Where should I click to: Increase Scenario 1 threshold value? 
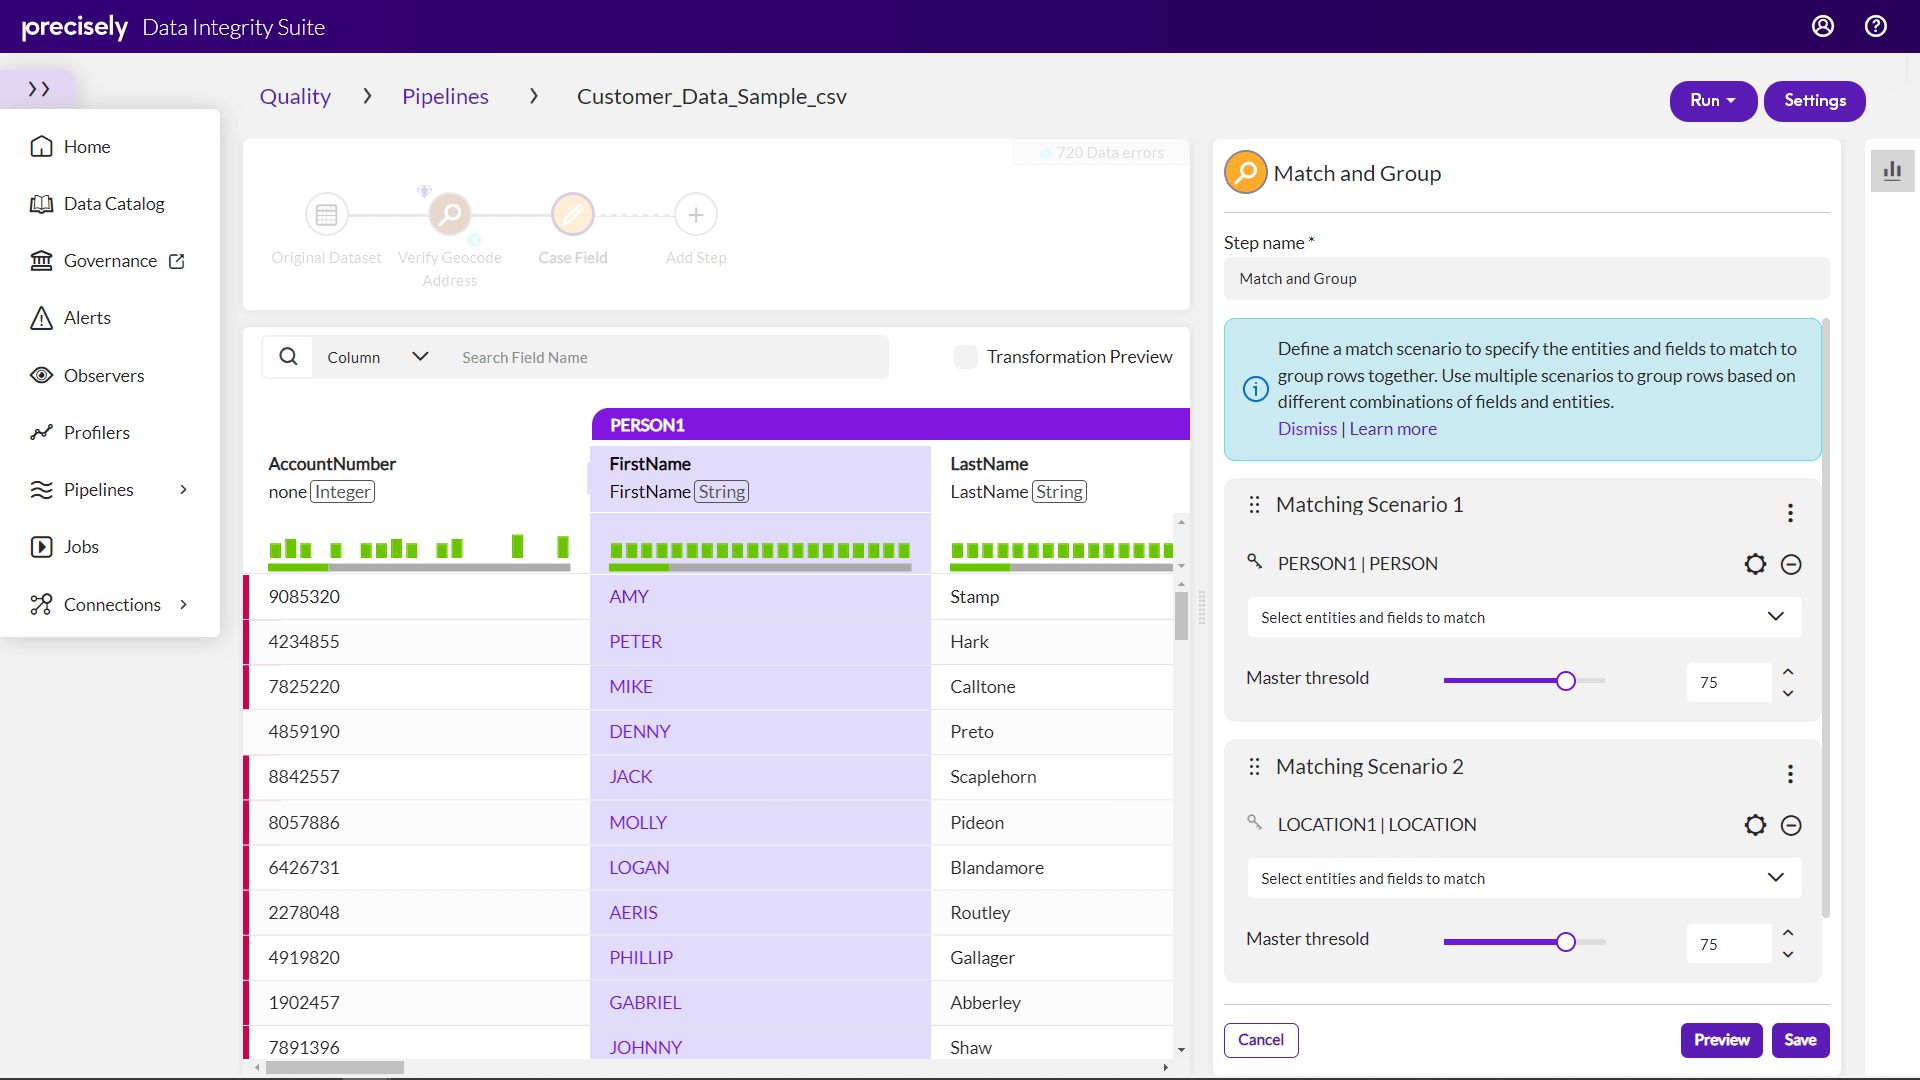pos(1788,672)
